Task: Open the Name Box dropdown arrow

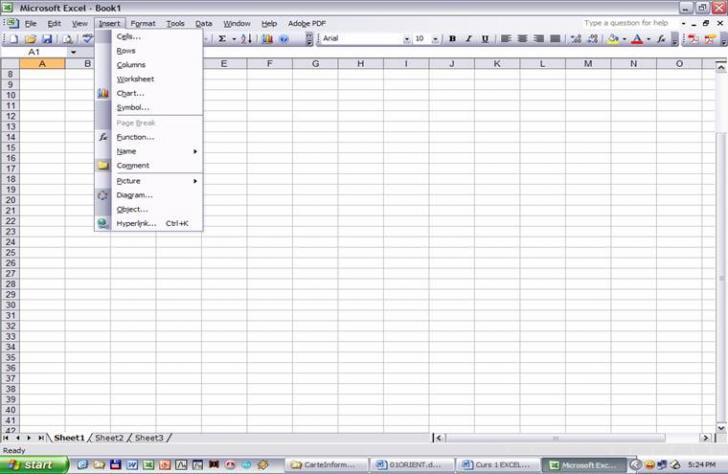Action: click(x=73, y=52)
